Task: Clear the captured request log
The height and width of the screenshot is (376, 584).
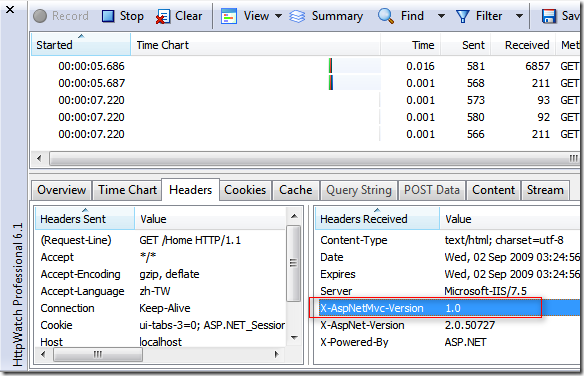Action: tap(179, 16)
